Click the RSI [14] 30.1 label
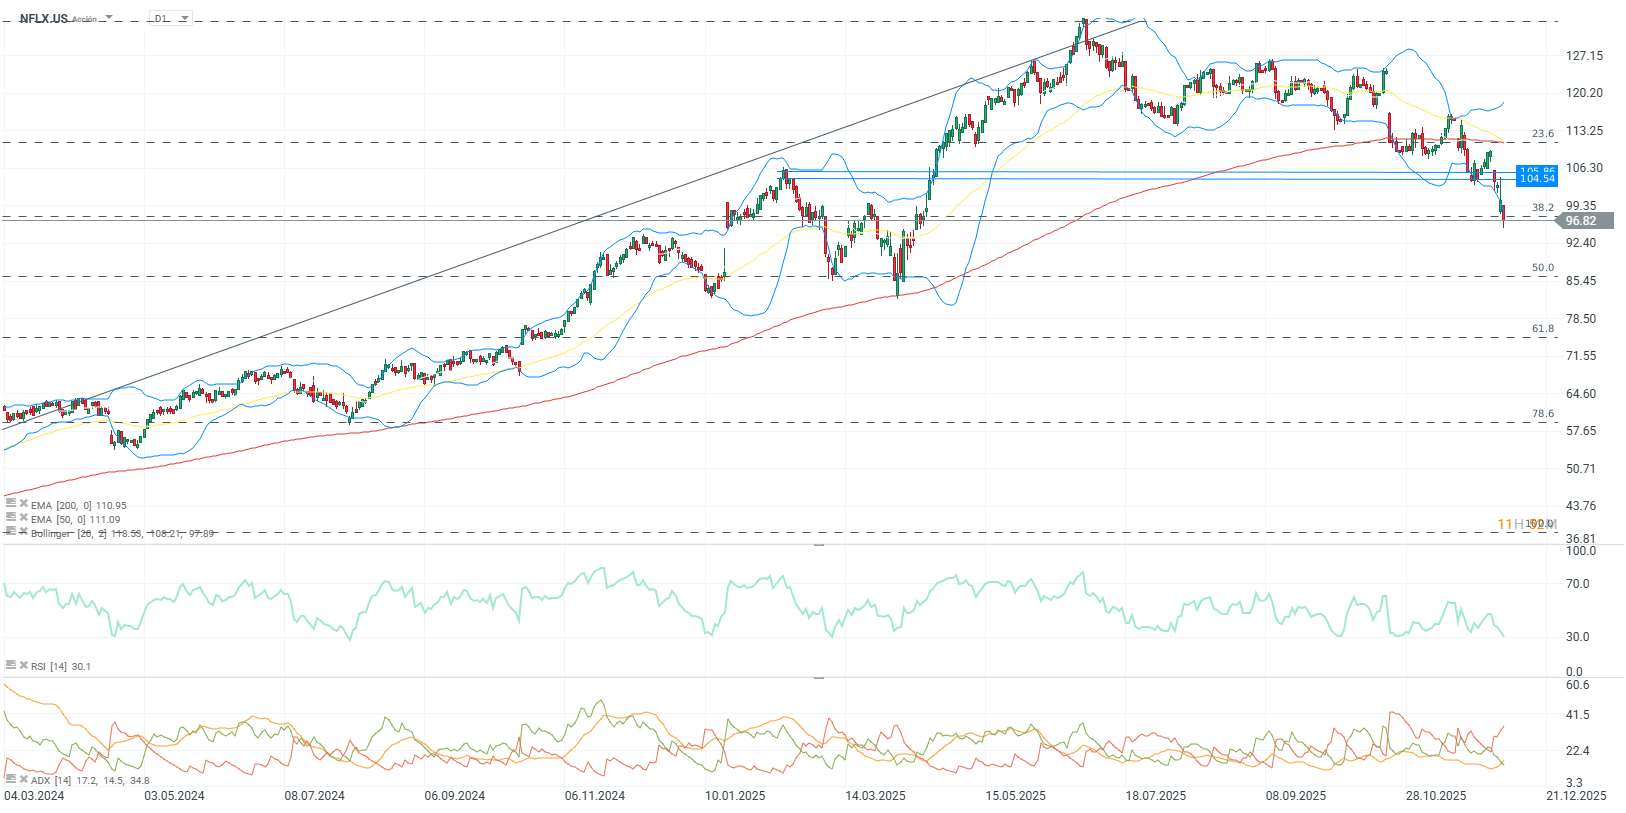1626x813 pixels. point(61,666)
